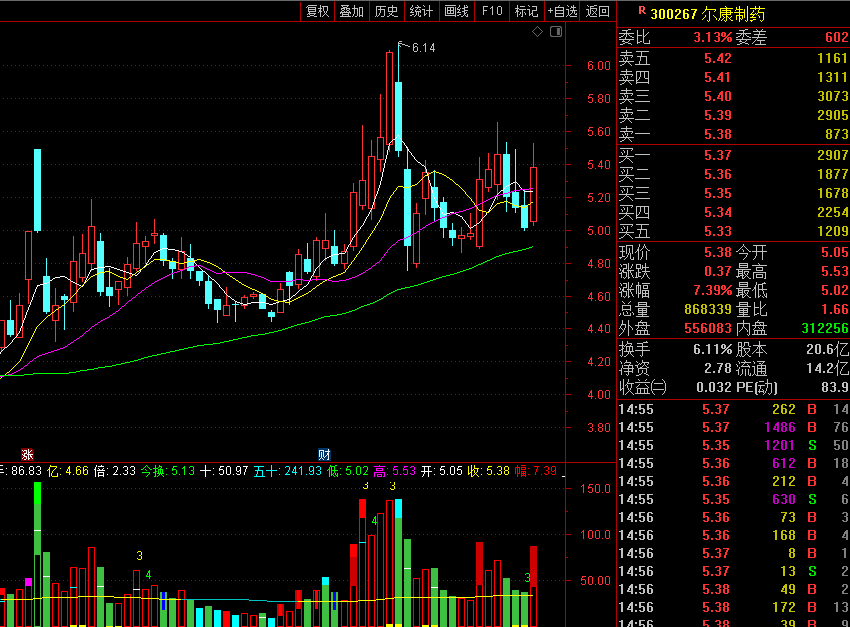Click PE(动) value 83.9

tap(835, 387)
